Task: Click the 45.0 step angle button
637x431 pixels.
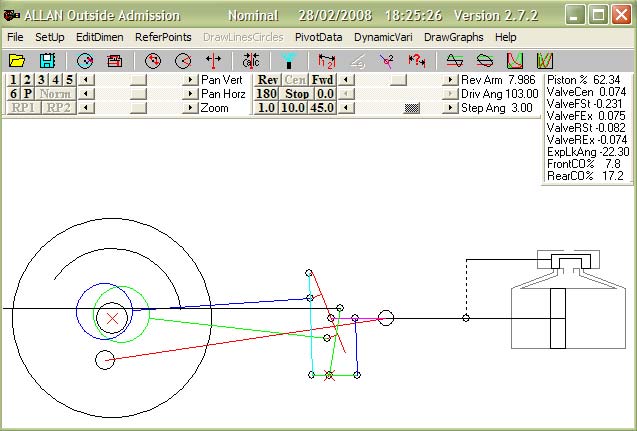Action: pos(323,107)
